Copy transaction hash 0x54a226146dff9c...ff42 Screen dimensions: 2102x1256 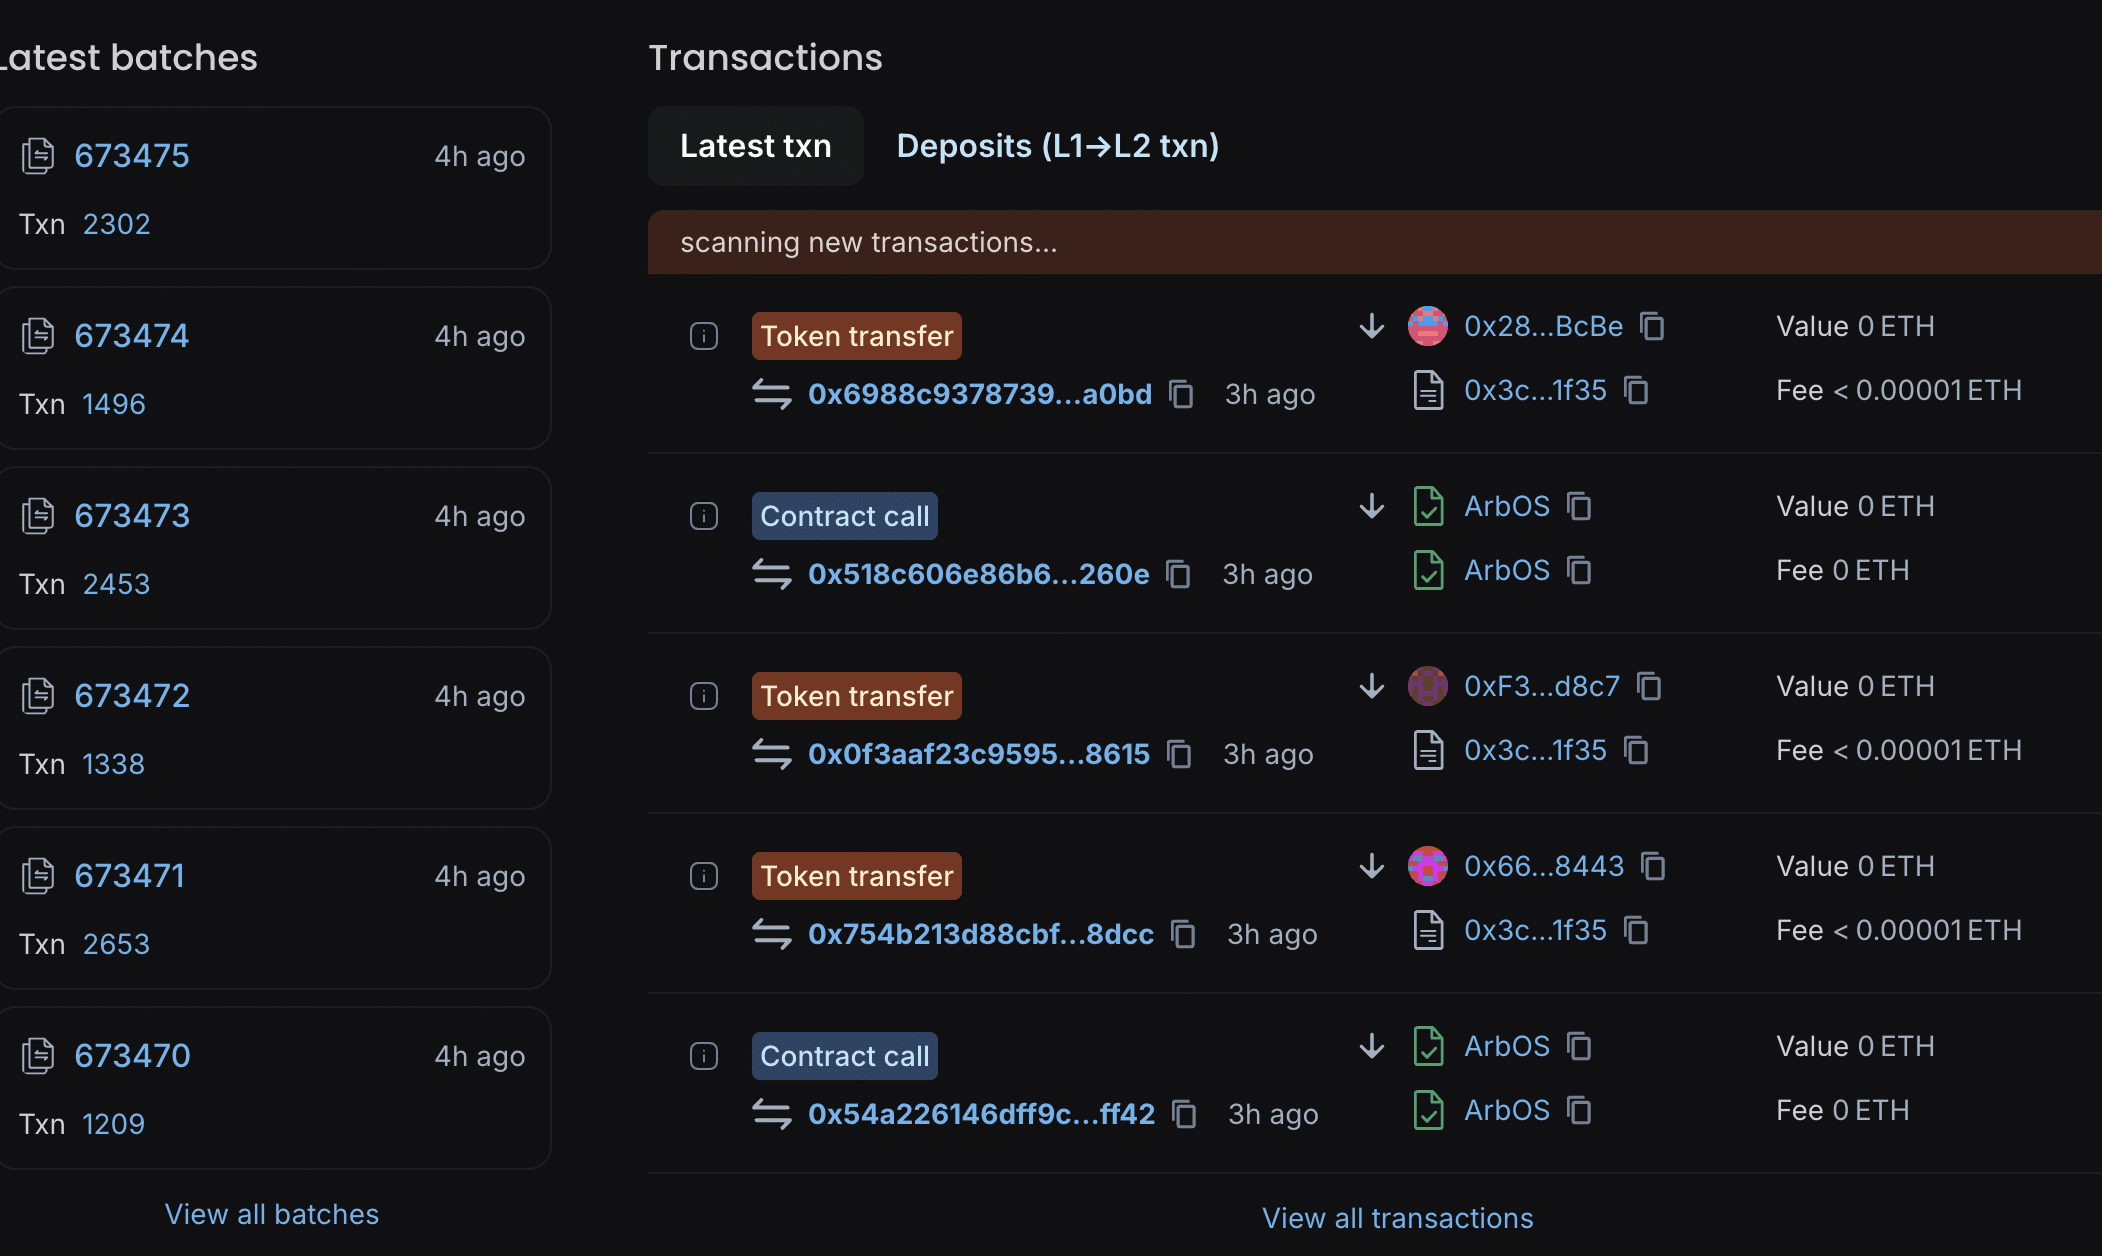tap(1185, 1115)
